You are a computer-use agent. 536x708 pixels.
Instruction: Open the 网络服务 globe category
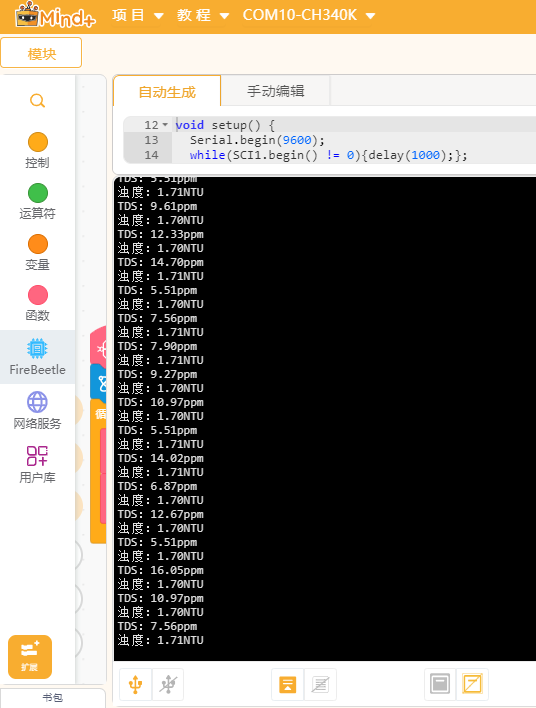(x=37, y=410)
